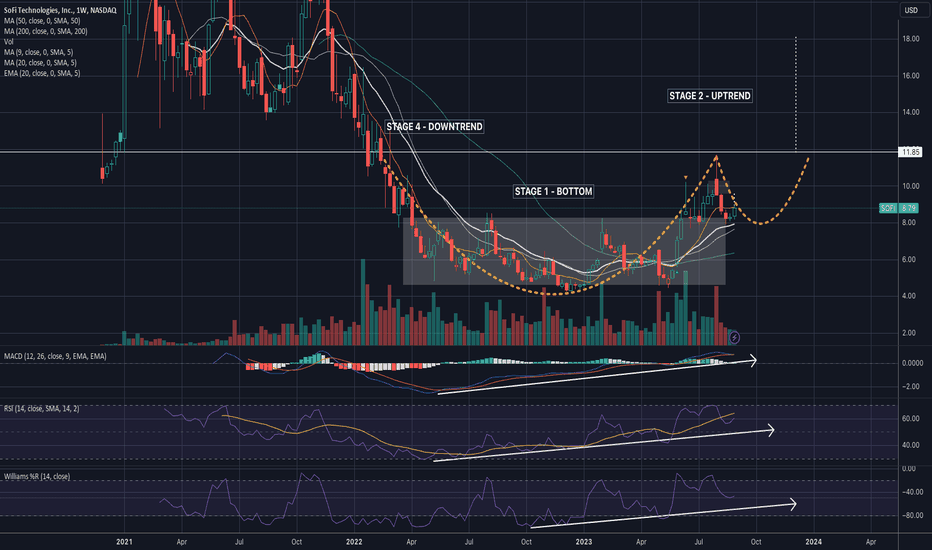This screenshot has width=932, height=550.
Task: Click 2021 on the time axis
Action: click(124, 542)
